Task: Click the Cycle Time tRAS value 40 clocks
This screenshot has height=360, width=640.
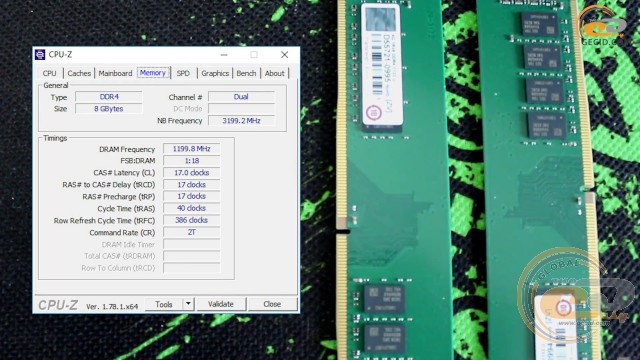Action: 191,208
